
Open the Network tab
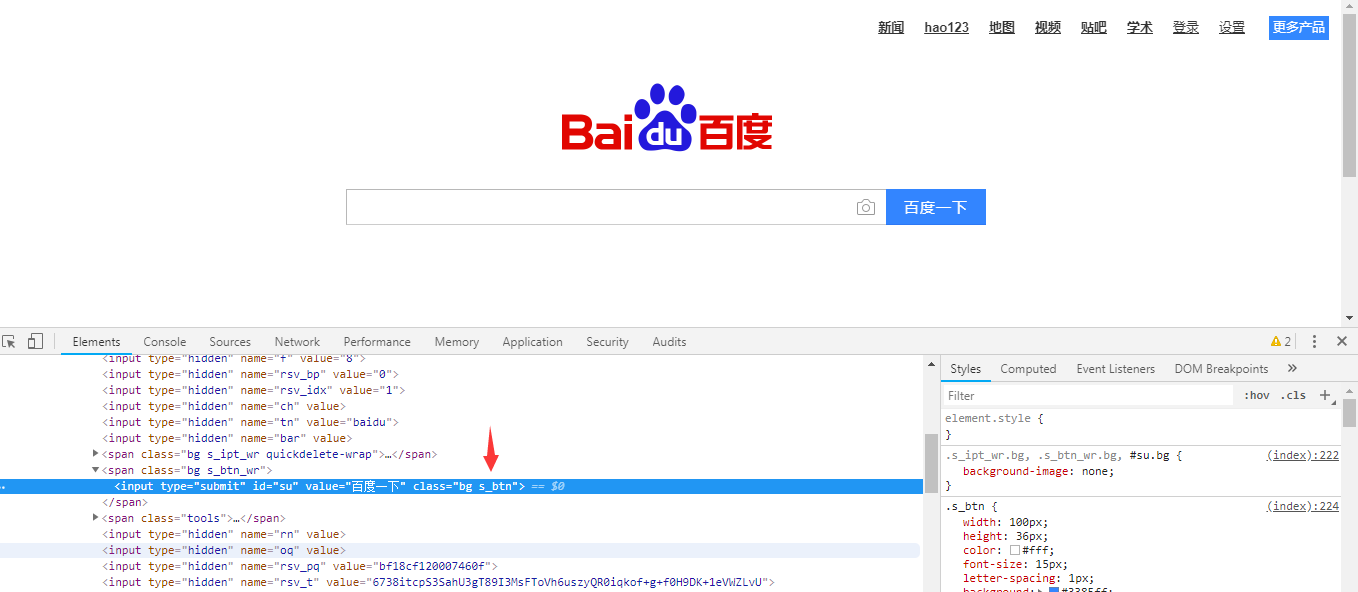point(297,341)
